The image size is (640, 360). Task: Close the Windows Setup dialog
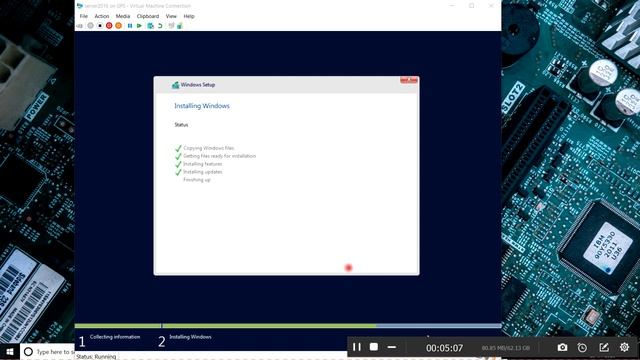[x=409, y=80]
